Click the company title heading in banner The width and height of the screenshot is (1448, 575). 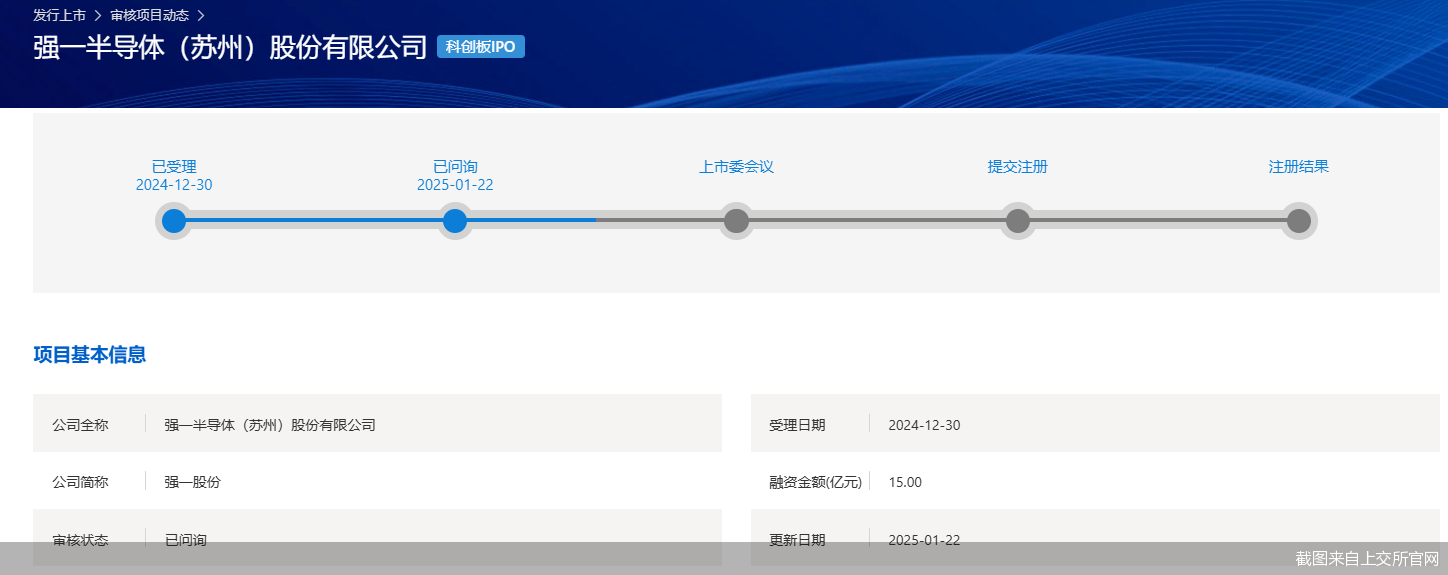click(230, 48)
